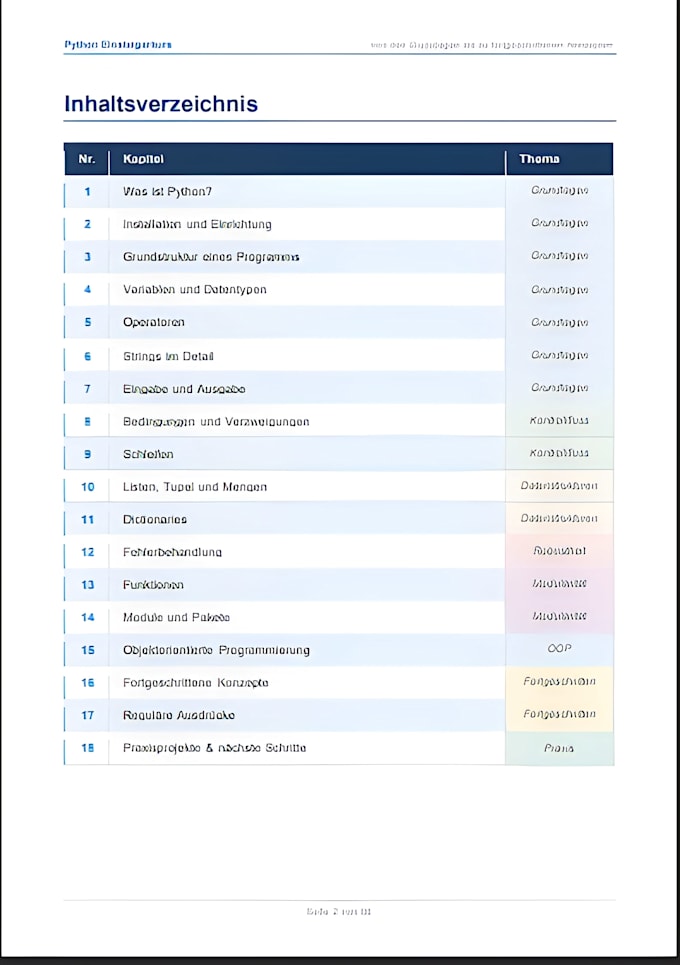Click the 'Kapitel' column header
This screenshot has height=965, width=680.
pyautogui.click(x=143, y=159)
